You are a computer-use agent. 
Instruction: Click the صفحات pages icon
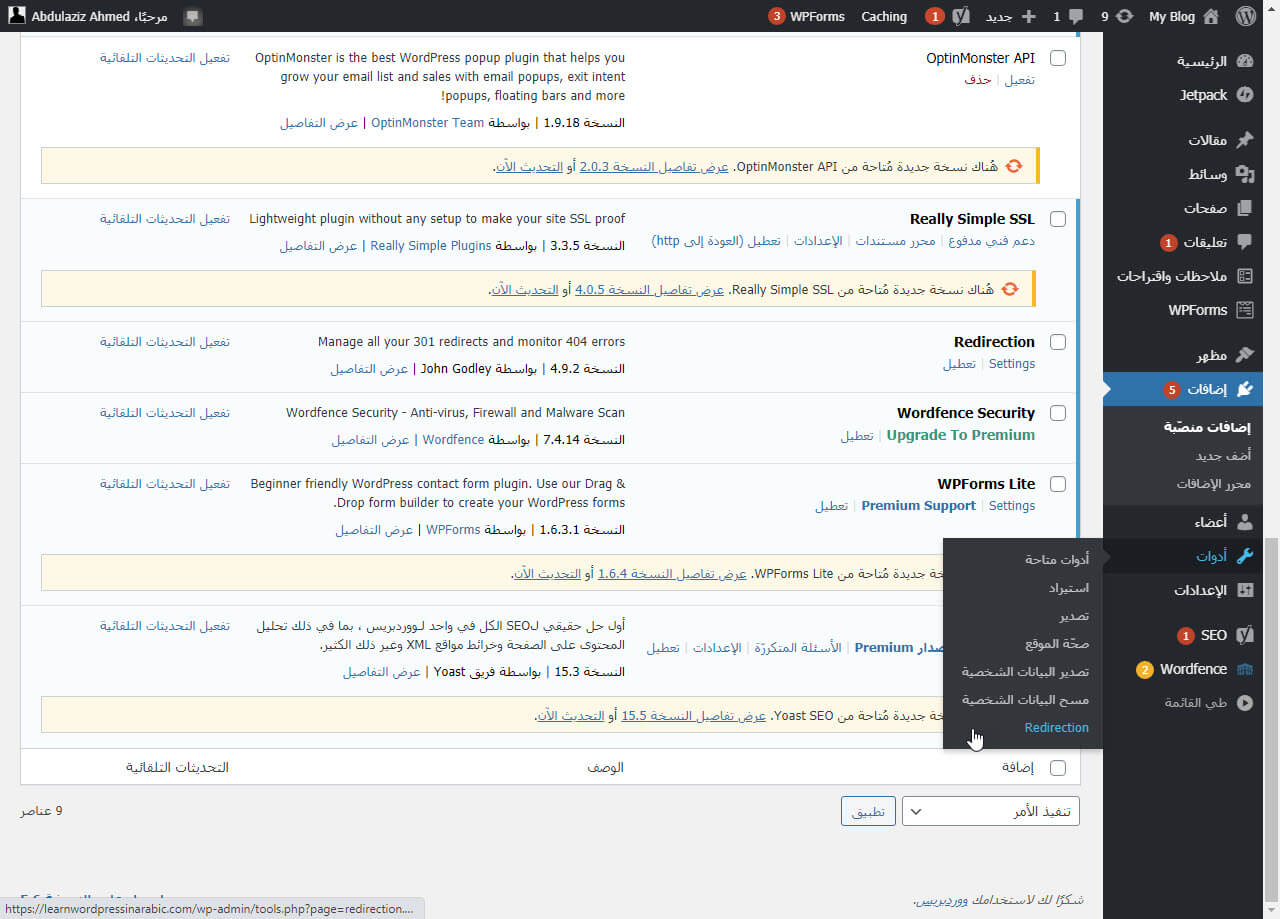tap(1245, 208)
